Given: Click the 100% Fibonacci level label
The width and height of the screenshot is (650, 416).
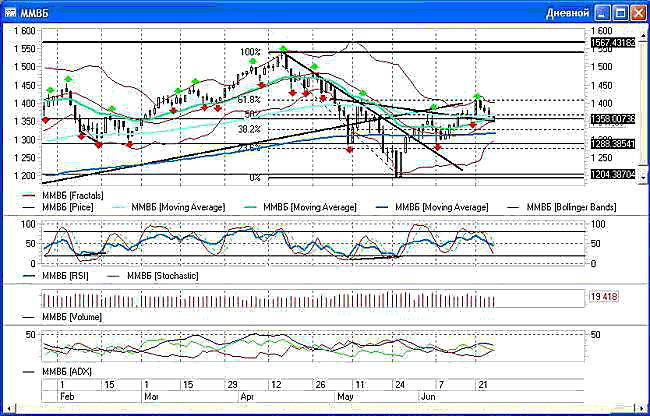Looking at the screenshot, I should point(250,52).
